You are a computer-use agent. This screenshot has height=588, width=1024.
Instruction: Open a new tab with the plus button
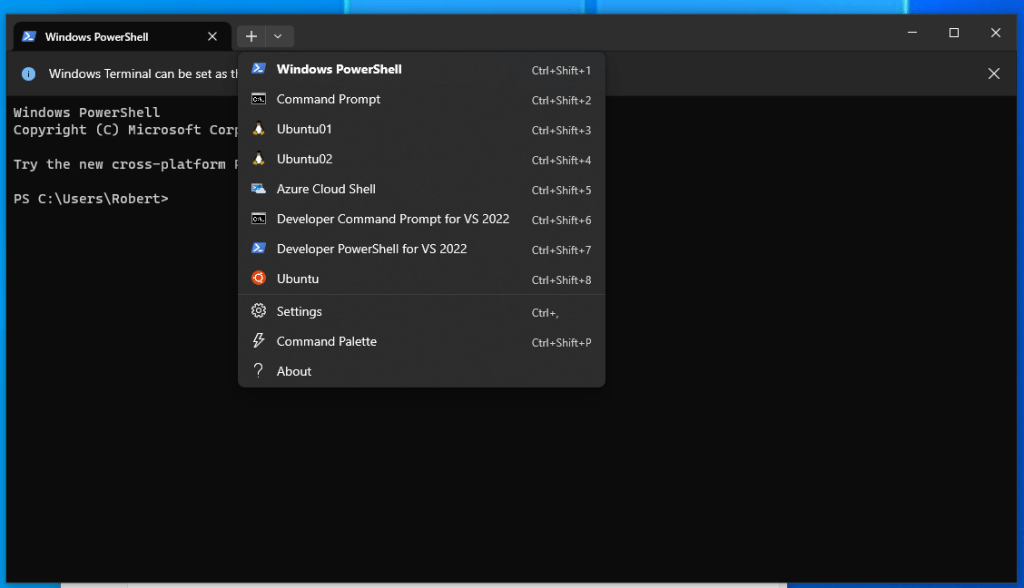tap(251, 36)
